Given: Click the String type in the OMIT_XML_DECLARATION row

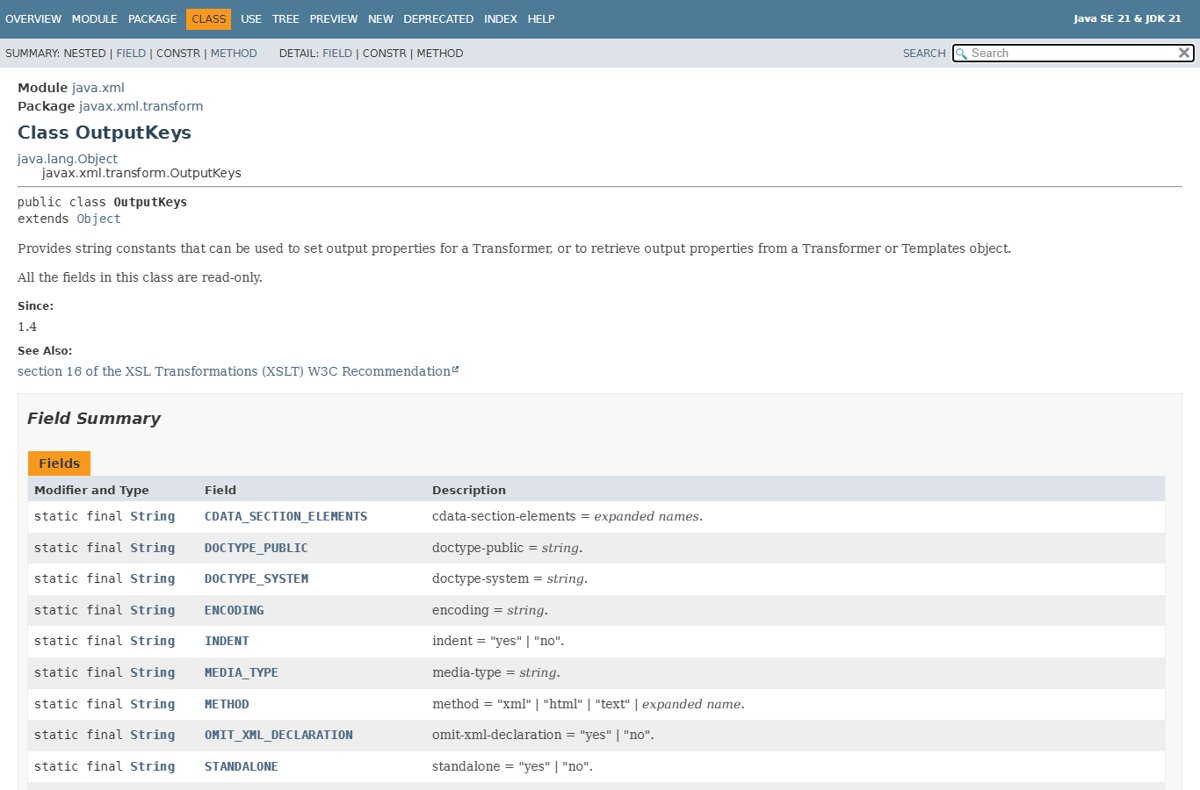Looking at the screenshot, I should 152,734.
